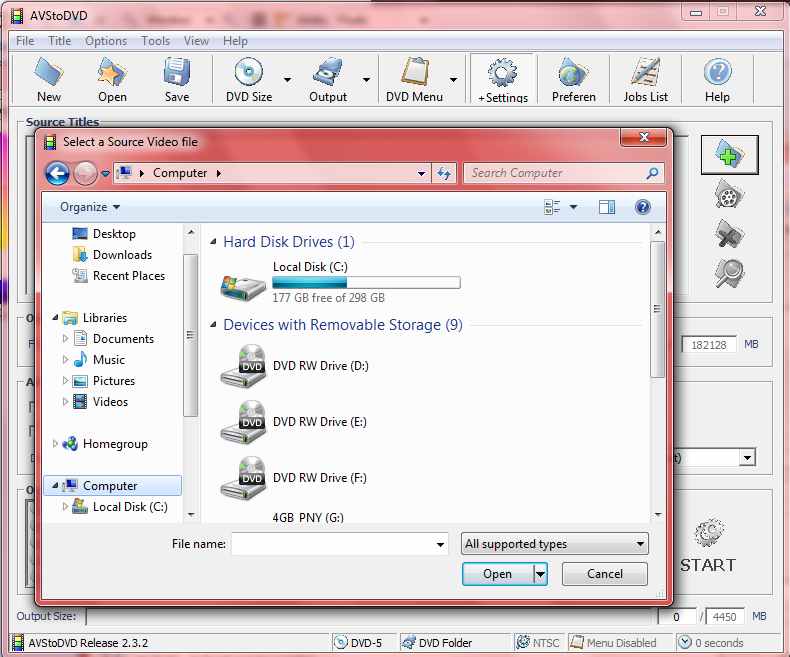Open the Help menu
790x657 pixels.
pyautogui.click(x=235, y=41)
